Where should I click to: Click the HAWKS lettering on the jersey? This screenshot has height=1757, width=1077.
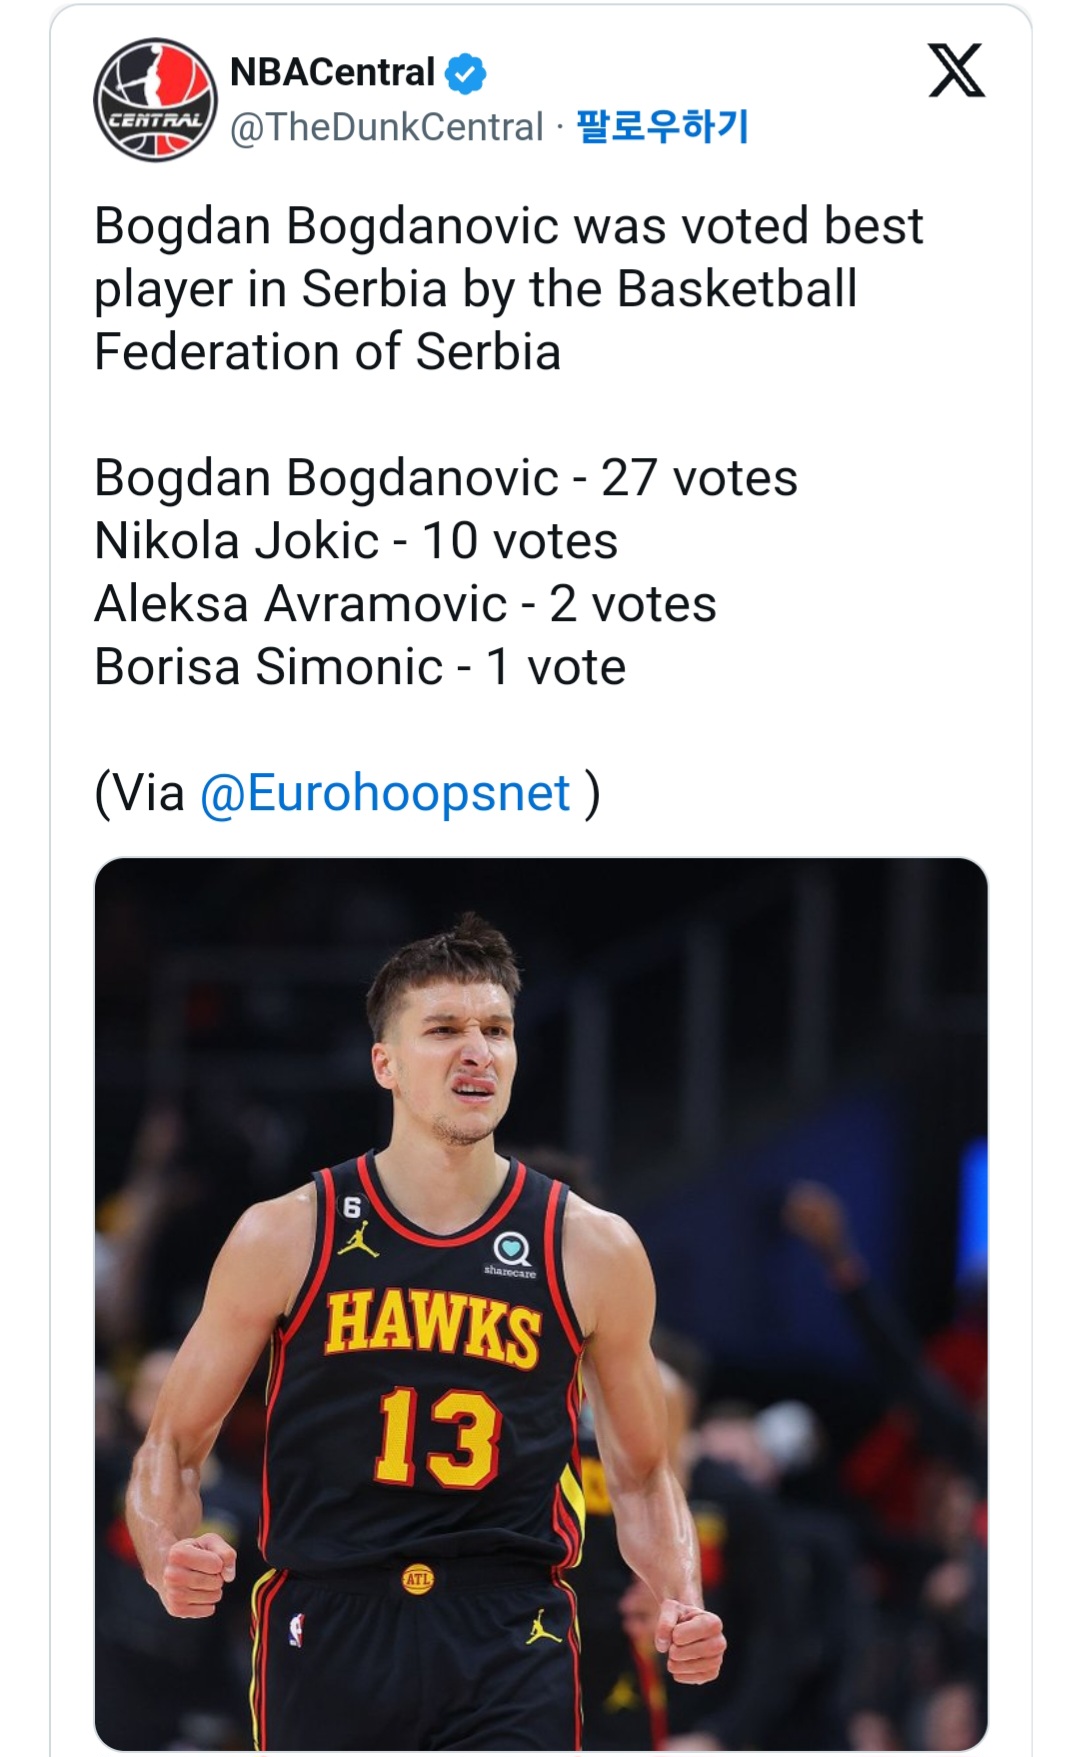pyautogui.click(x=432, y=1326)
